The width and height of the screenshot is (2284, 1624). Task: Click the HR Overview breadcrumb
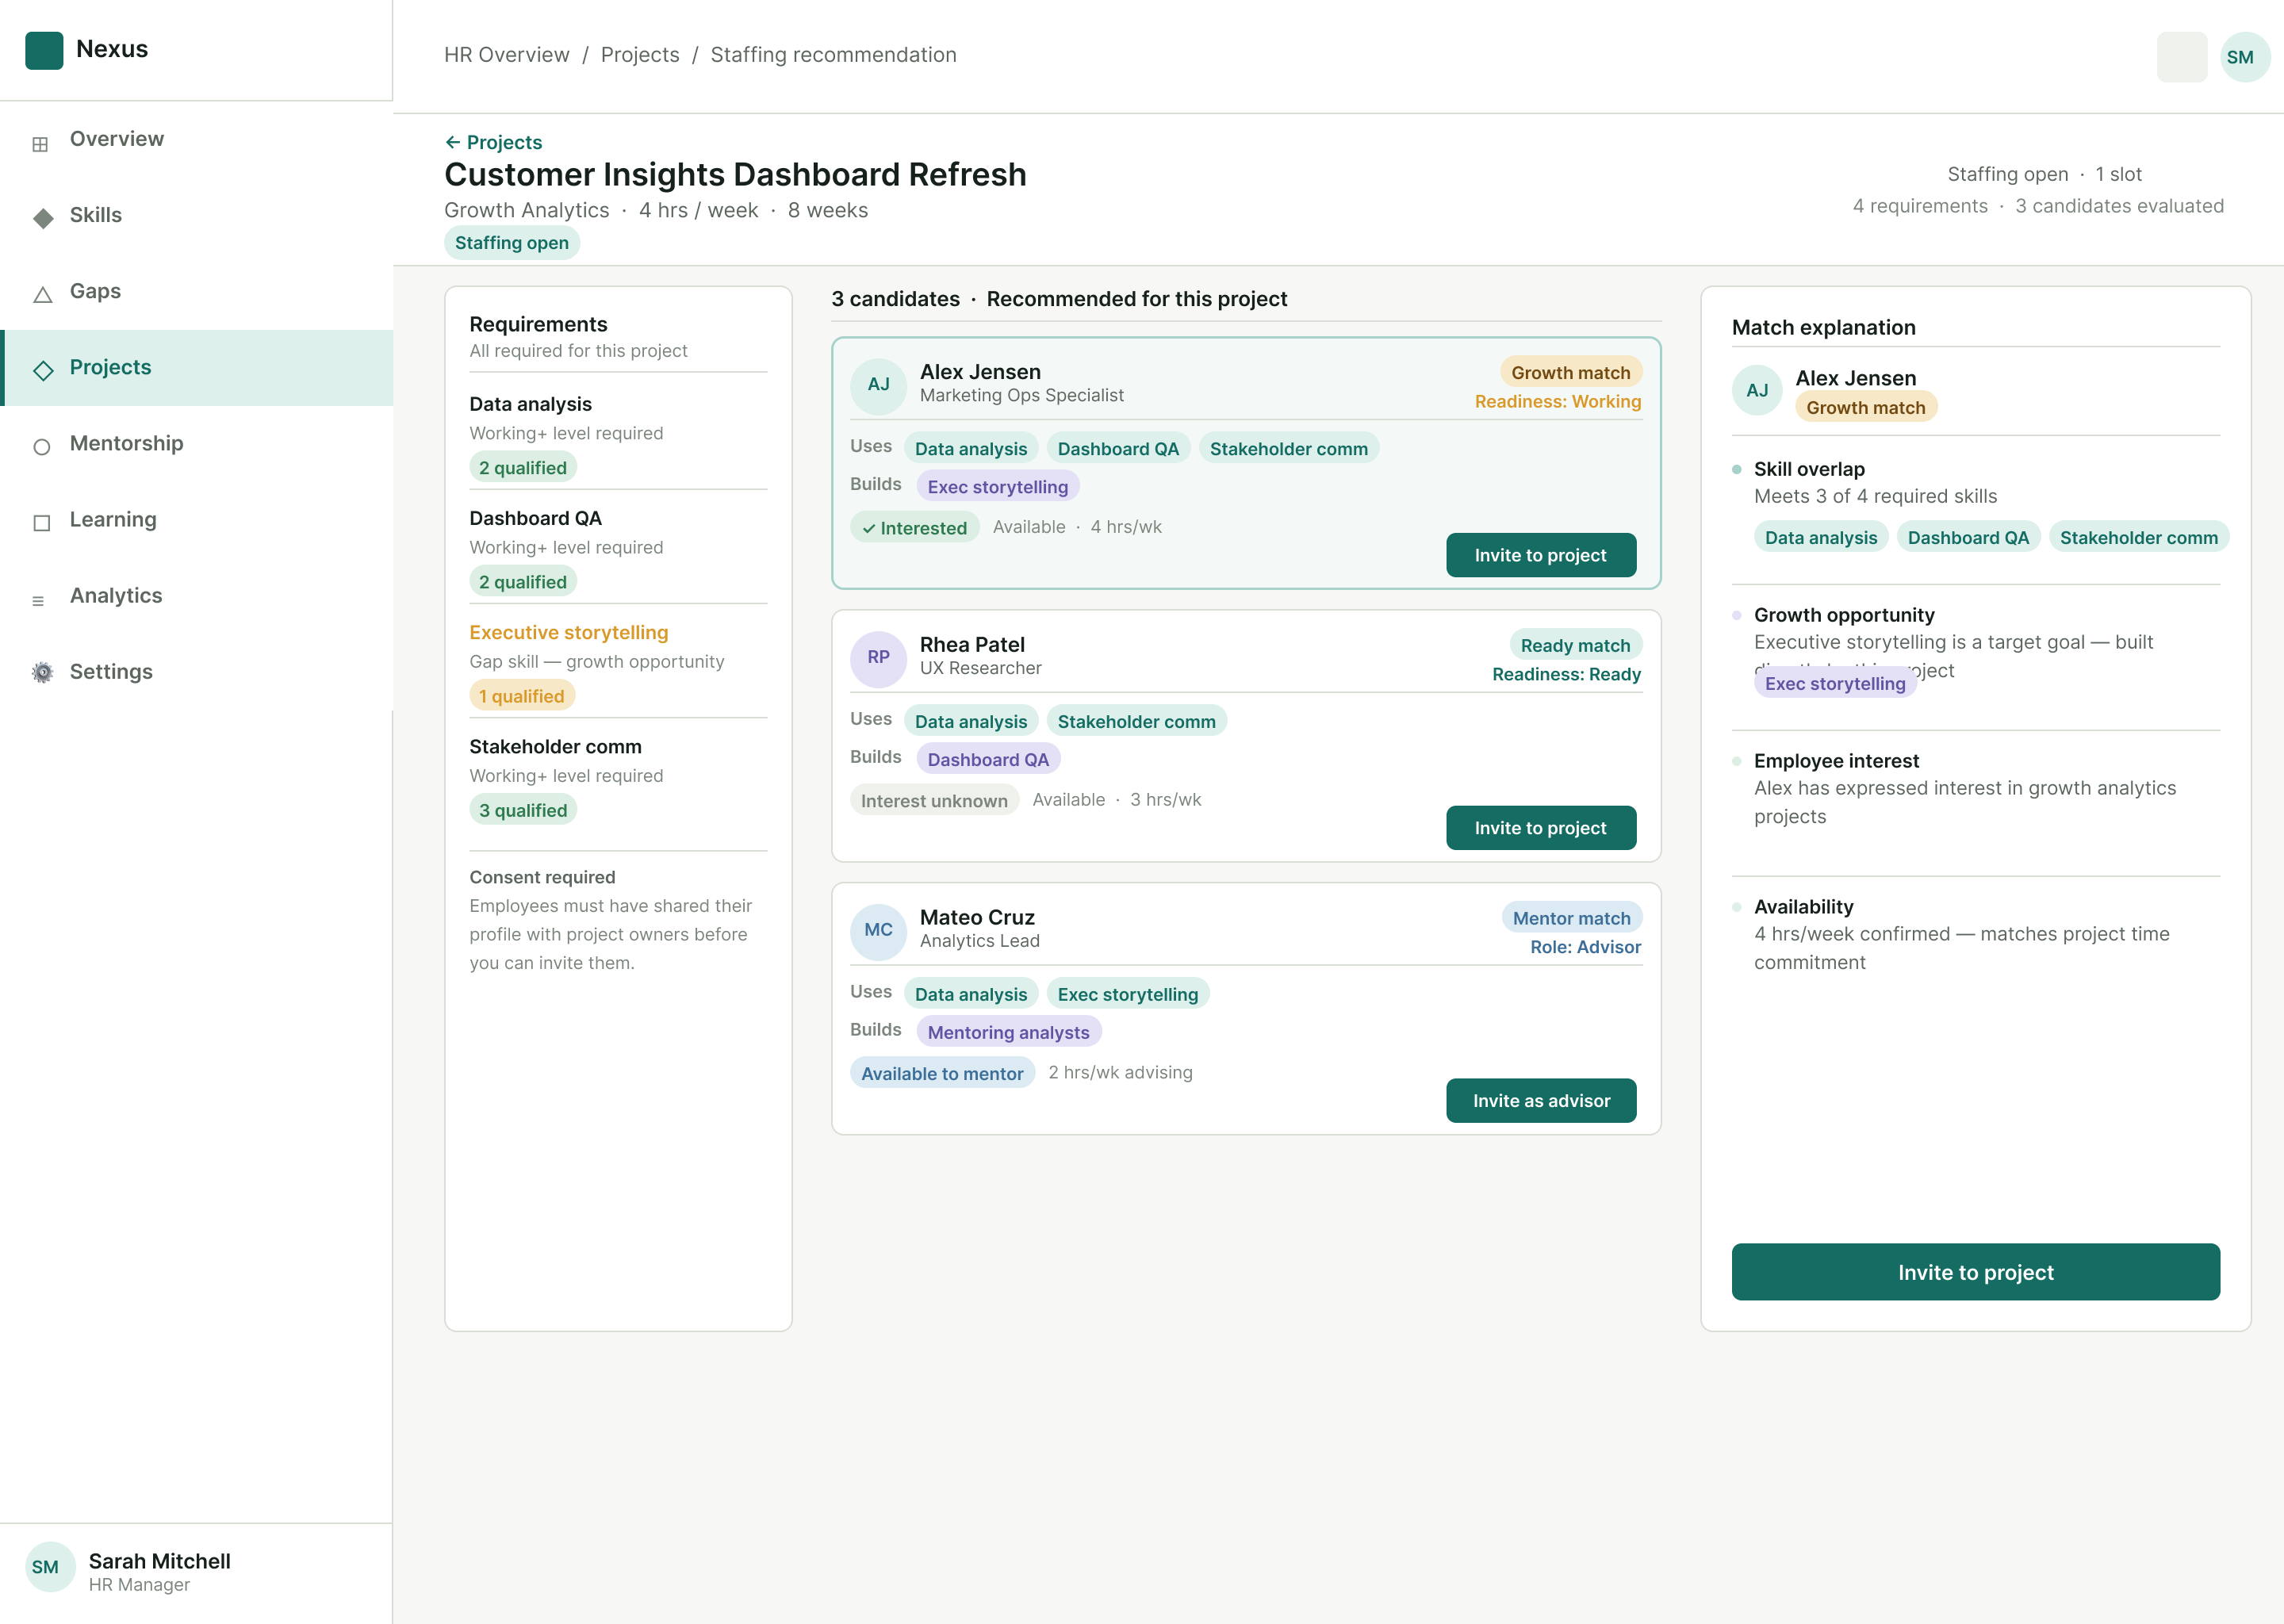pyautogui.click(x=506, y=55)
